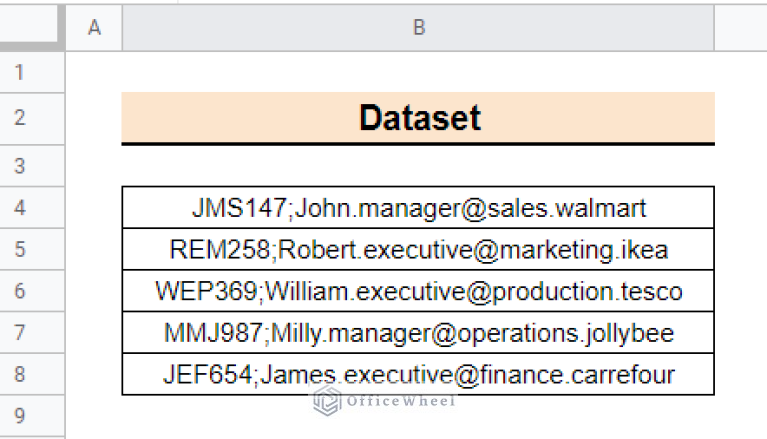Select the Dataset title cell
The height and width of the screenshot is (439, 767).
[x=418, y=118]
